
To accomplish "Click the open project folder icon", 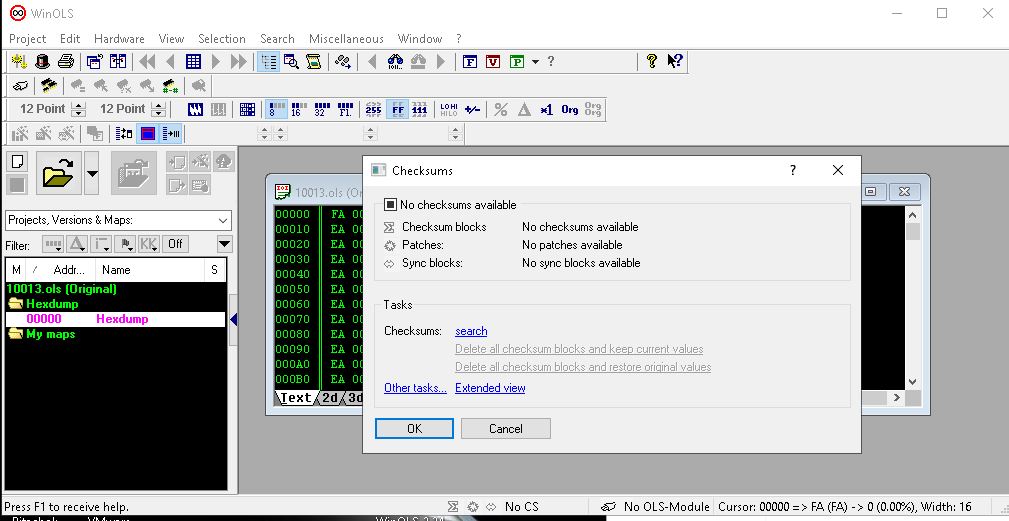I will [59, 174].
